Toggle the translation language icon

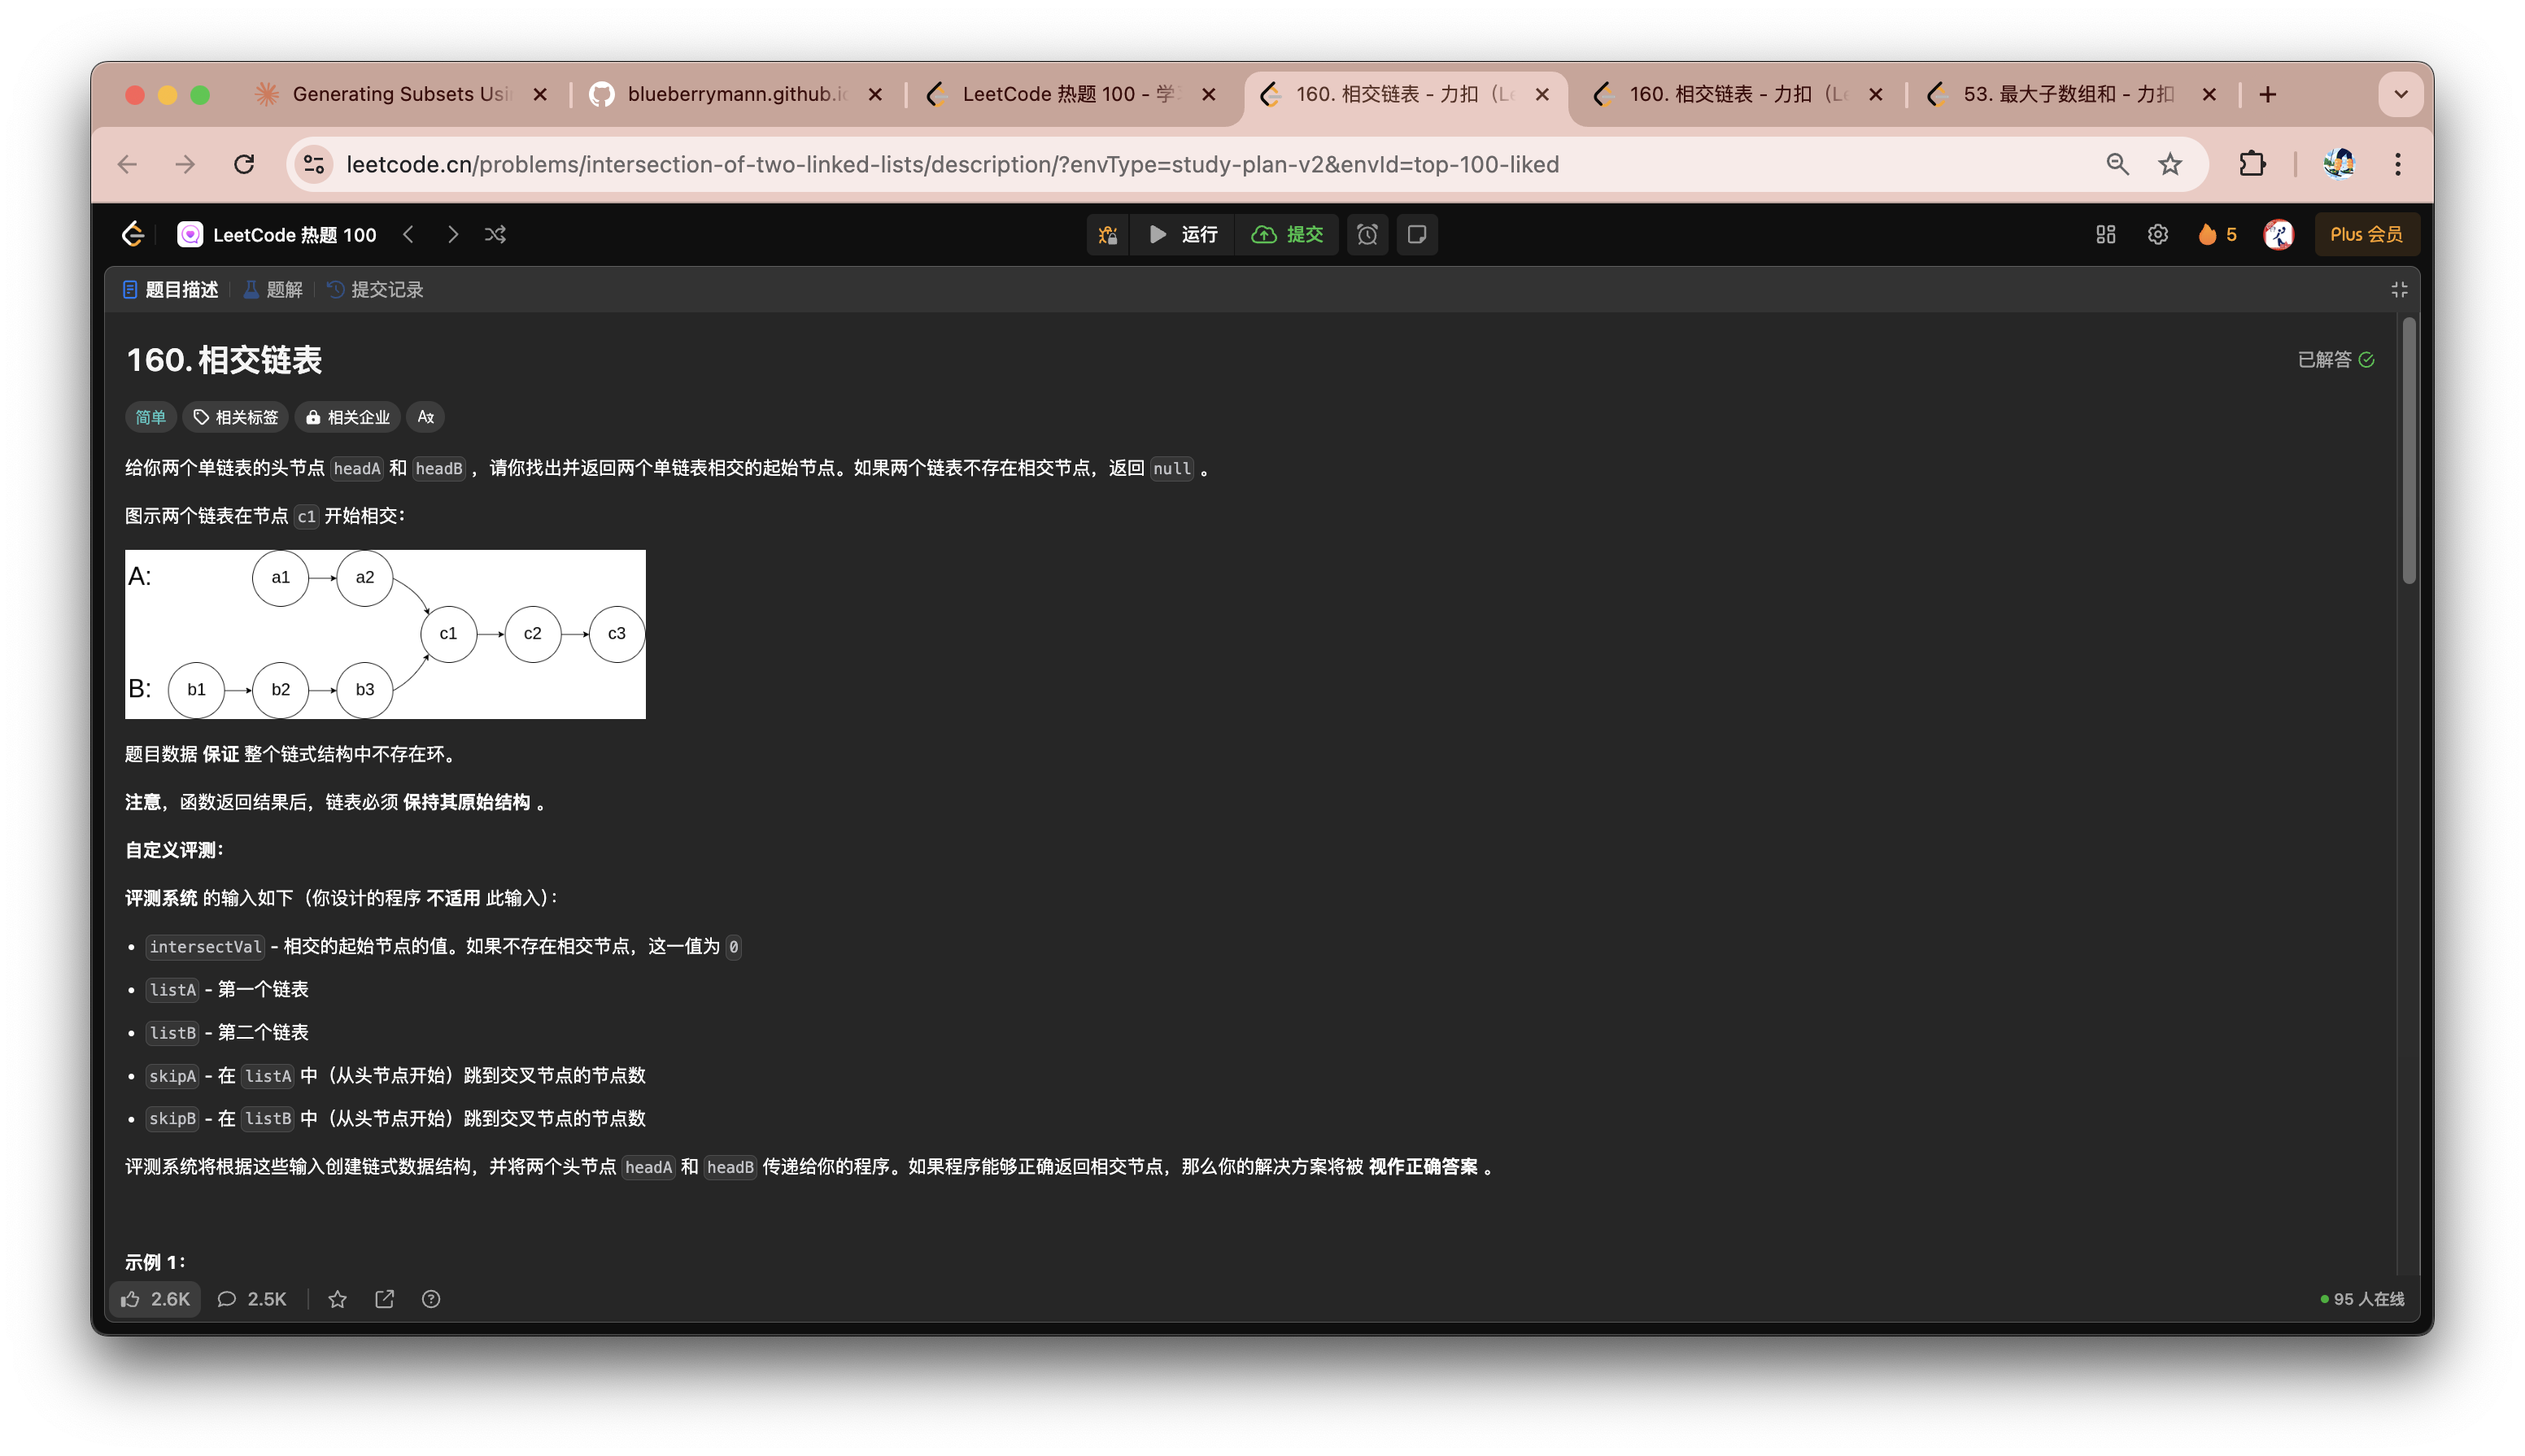[x=426, y=417]
